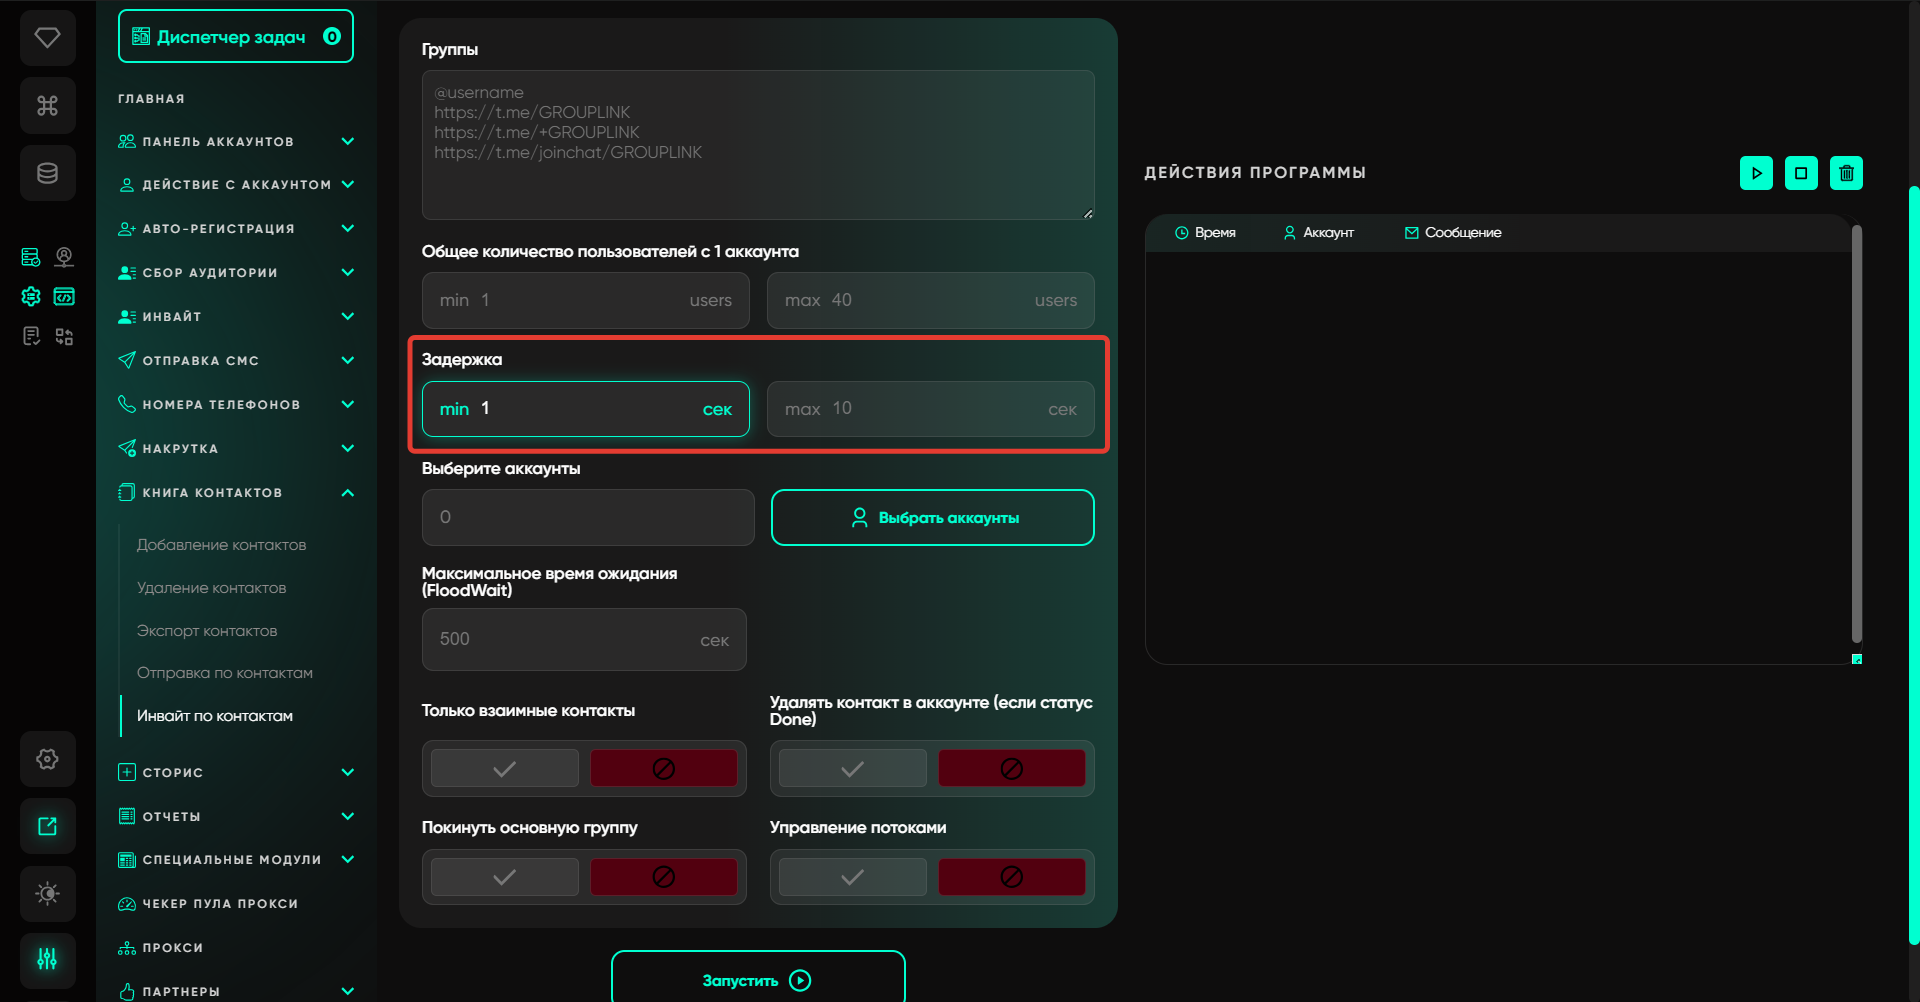Click the database icon in left sidebar
1920x1002 pixels.
pyautogui.click(x=47, y=173)
